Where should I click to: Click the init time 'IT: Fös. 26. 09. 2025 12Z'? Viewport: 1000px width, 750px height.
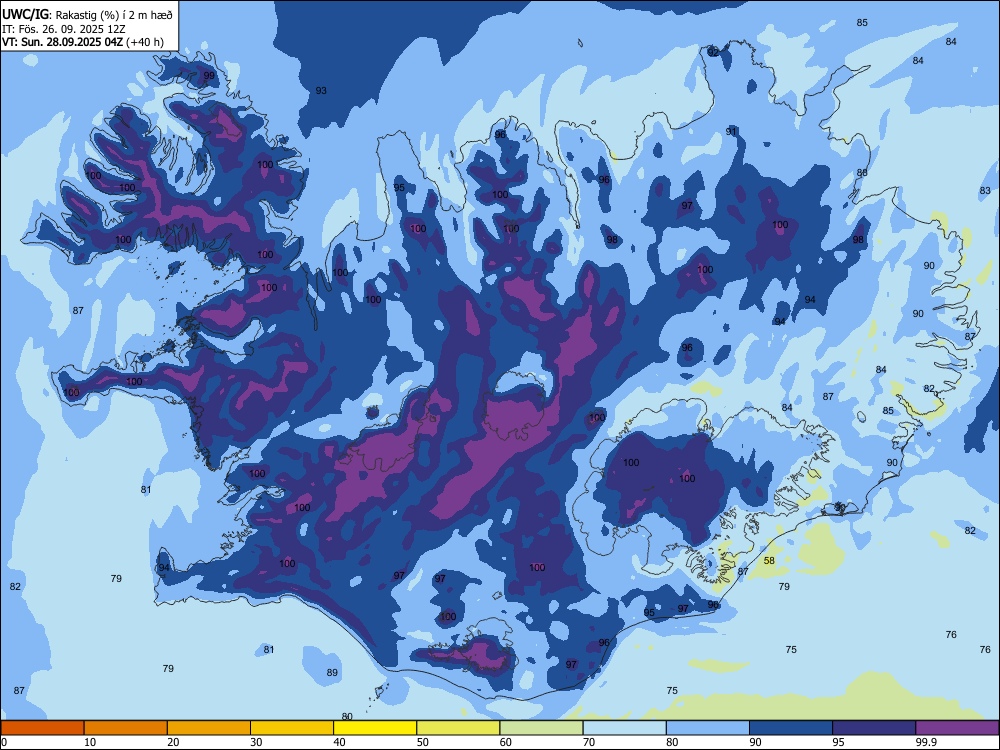click(x=64, y=29)
